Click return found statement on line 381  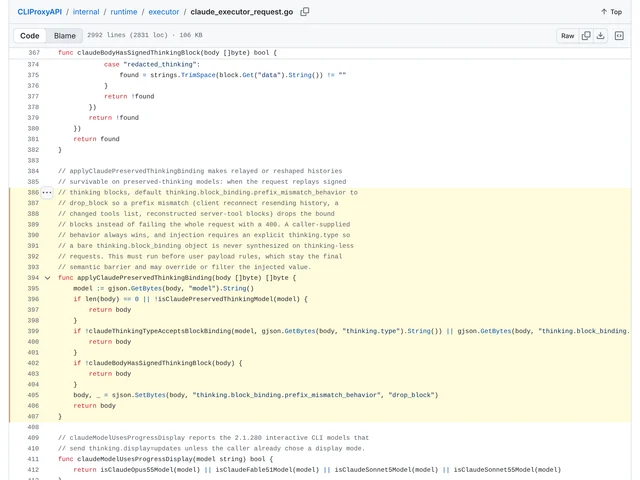tap(96, 139)
